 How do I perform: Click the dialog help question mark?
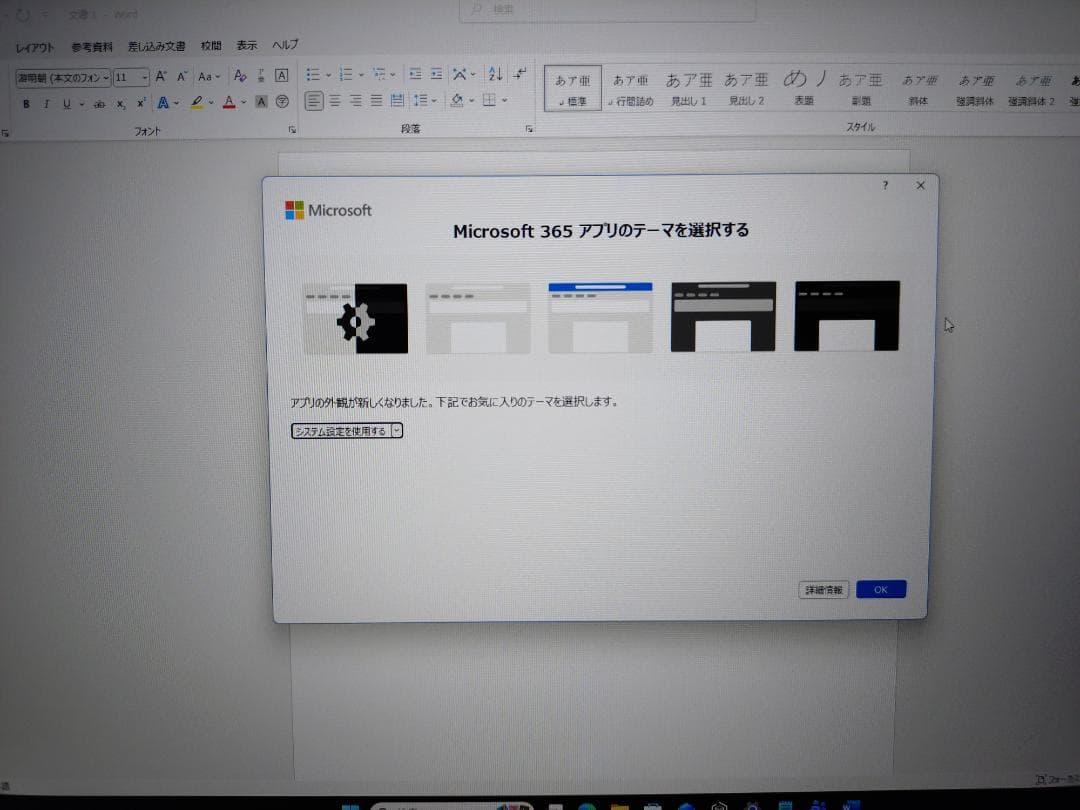[x=885, y=185]
